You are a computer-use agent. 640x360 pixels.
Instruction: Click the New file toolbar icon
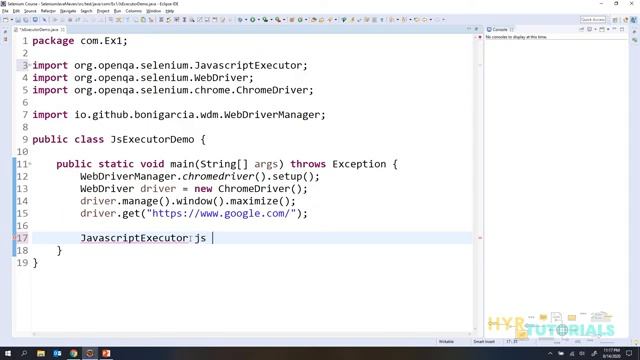[6, 20]
